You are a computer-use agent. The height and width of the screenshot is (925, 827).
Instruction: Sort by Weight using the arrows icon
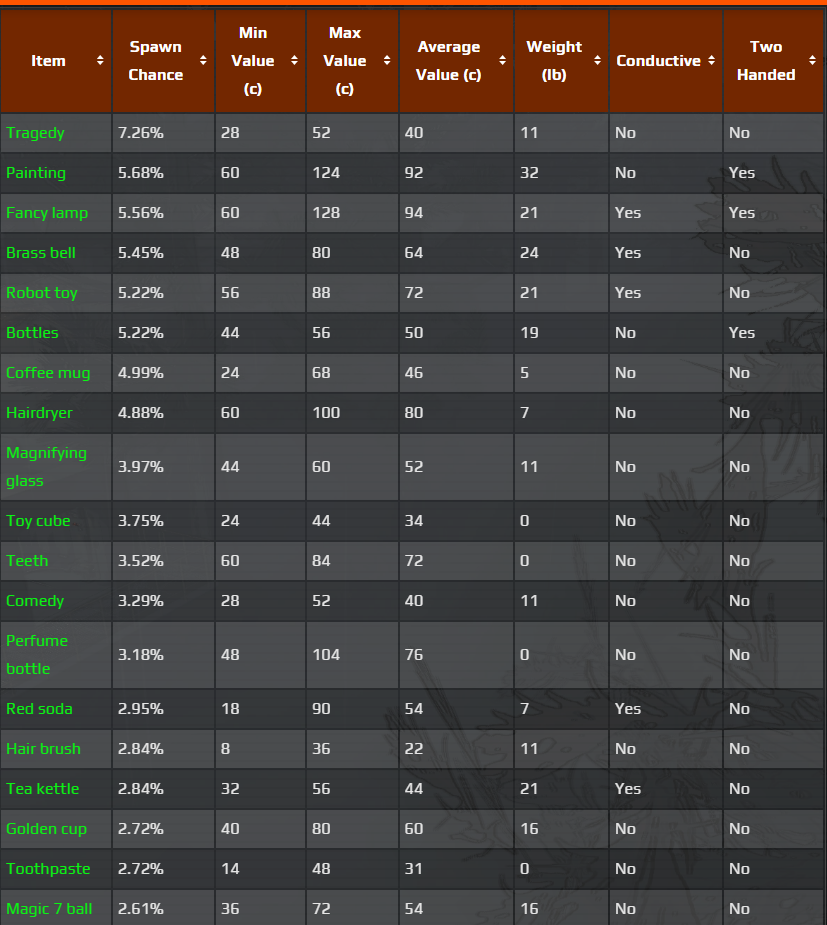click(x=597, y=61)
